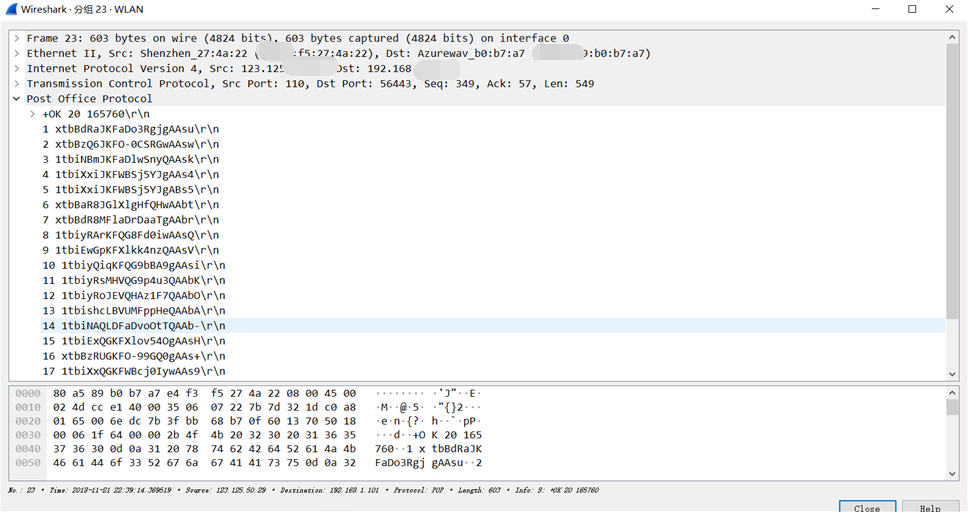Select line 11 1tbiyRsMHVQG9p4u3QAAbK
The image size is (968, 512).
(x=133, y=280)
